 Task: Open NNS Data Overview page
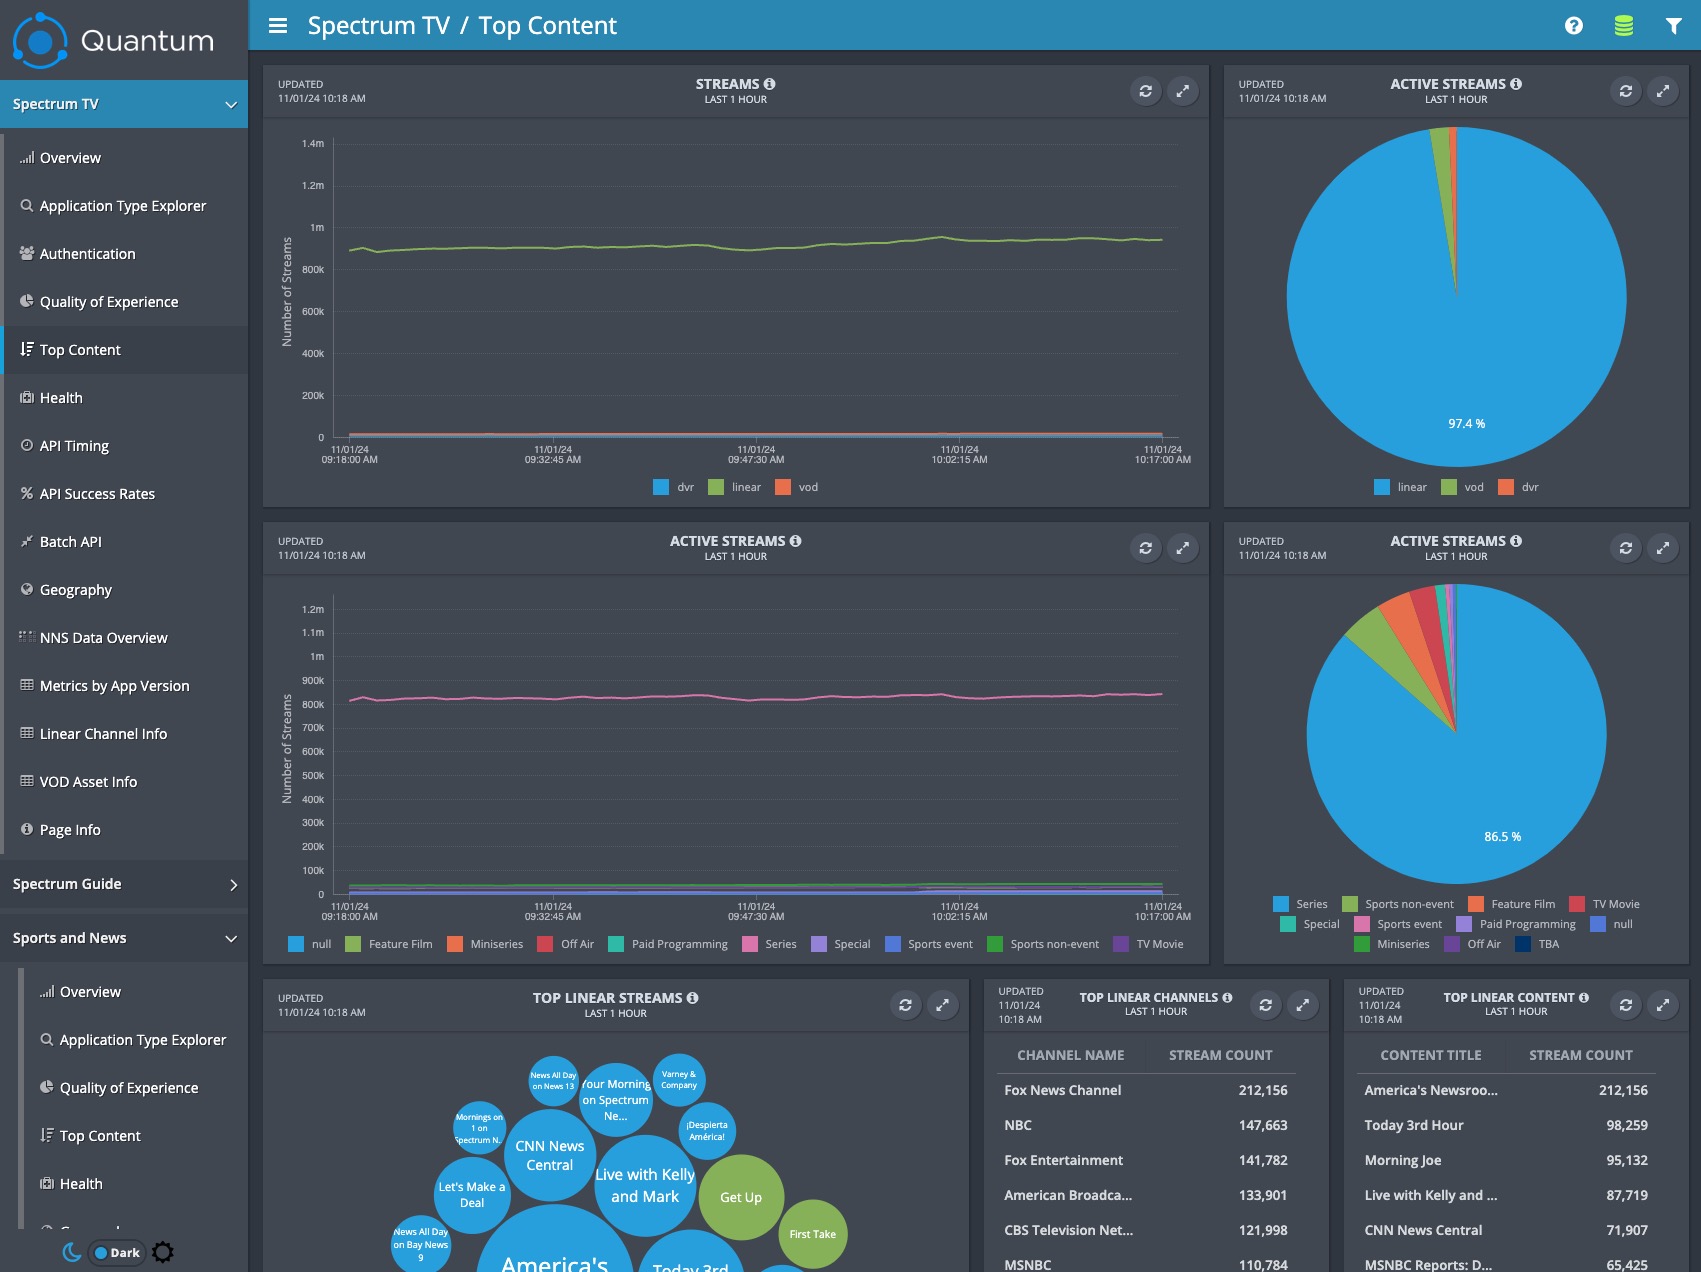[126, 638]
